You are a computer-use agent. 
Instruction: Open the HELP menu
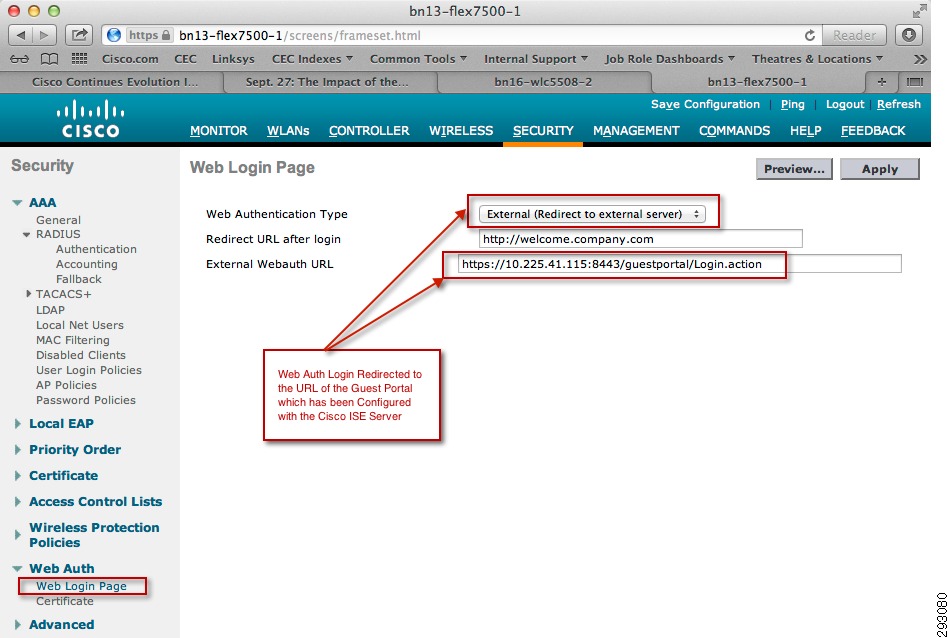coord(806,130)
